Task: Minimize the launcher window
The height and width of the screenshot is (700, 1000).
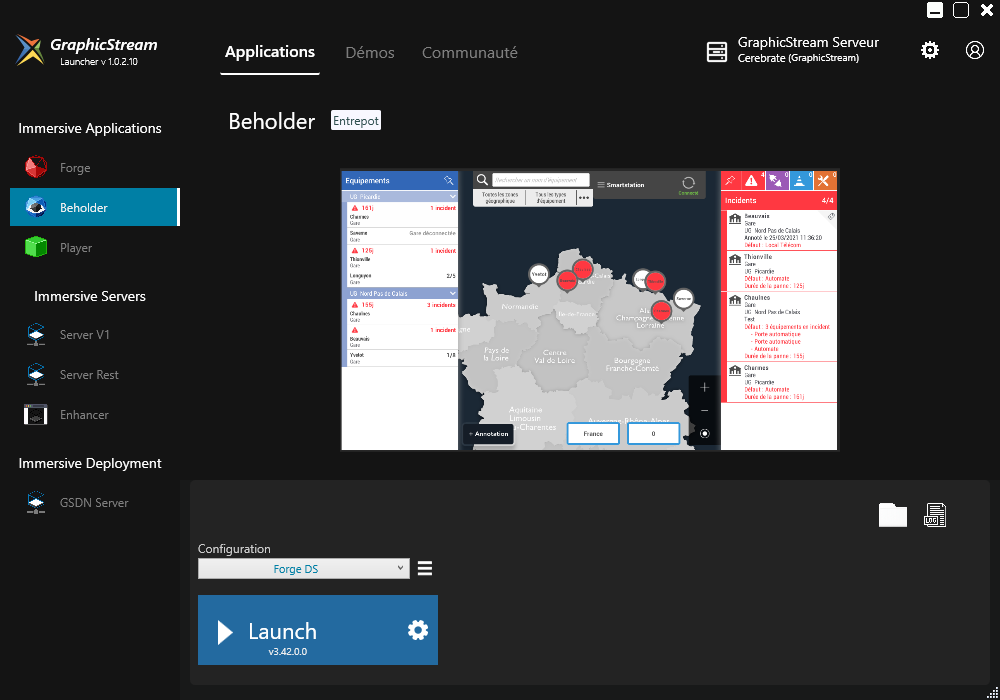Action: (x=935, y=10)
